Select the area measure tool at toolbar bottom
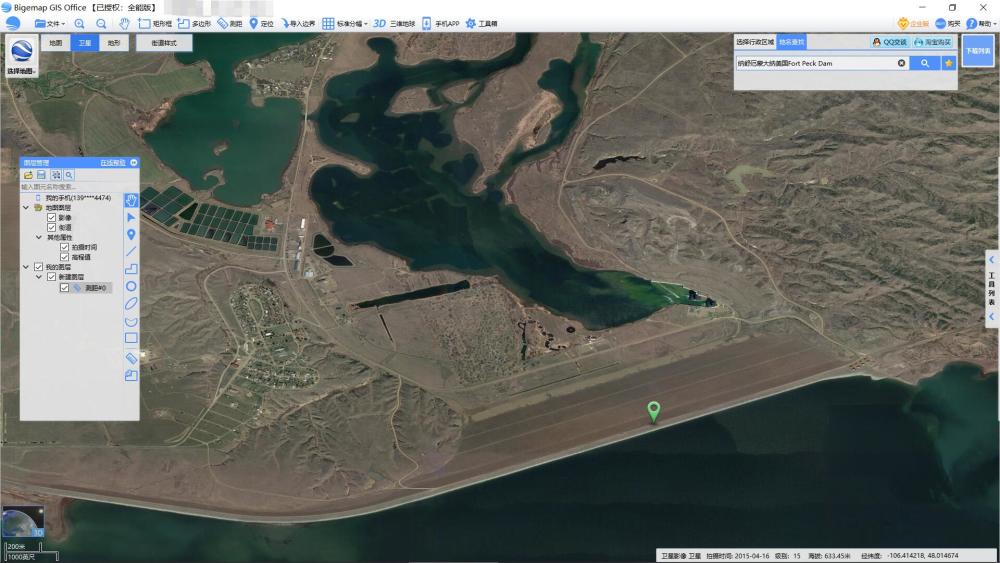The width and height of the screenshot is (1000, 563). [131, 376]
